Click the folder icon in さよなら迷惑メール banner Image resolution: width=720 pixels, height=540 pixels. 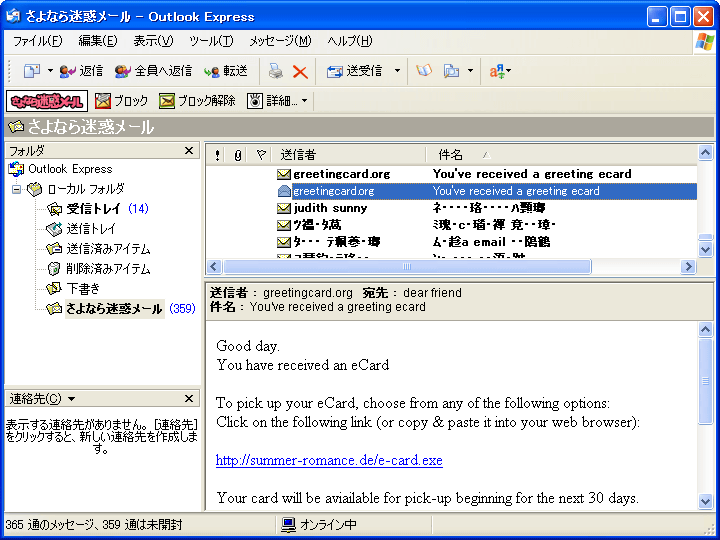[16, 126]
